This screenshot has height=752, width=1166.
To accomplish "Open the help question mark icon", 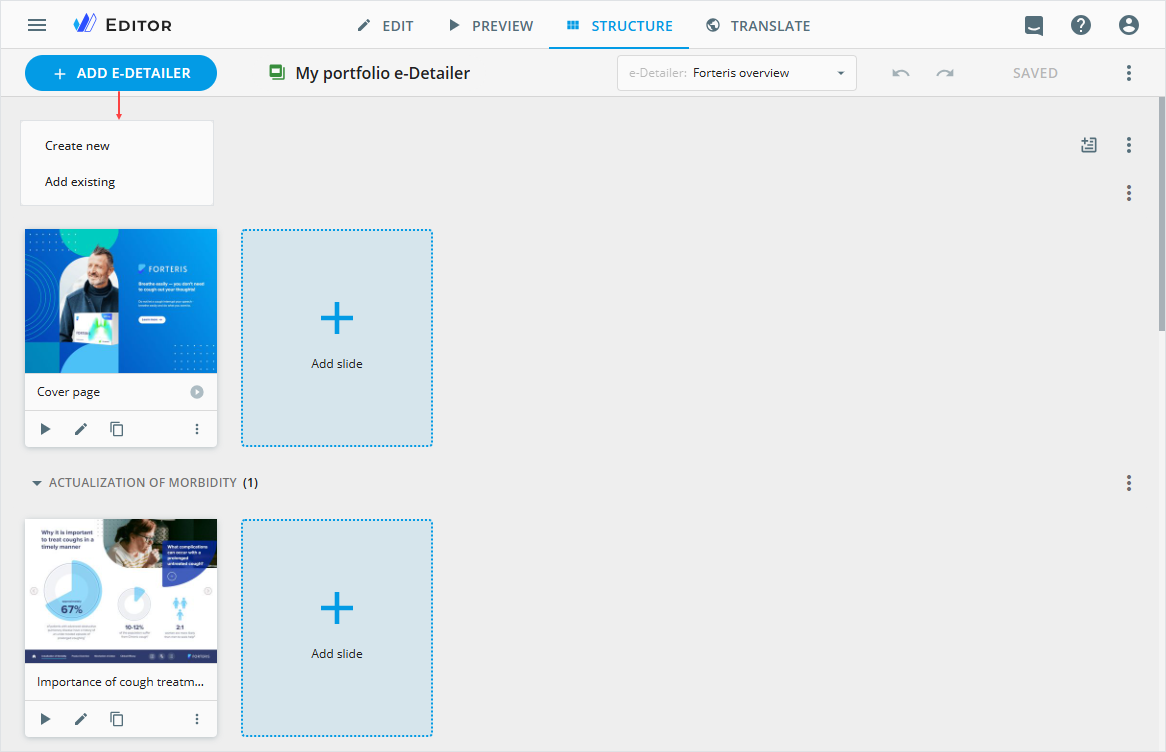I will [x=1081, y=26].
